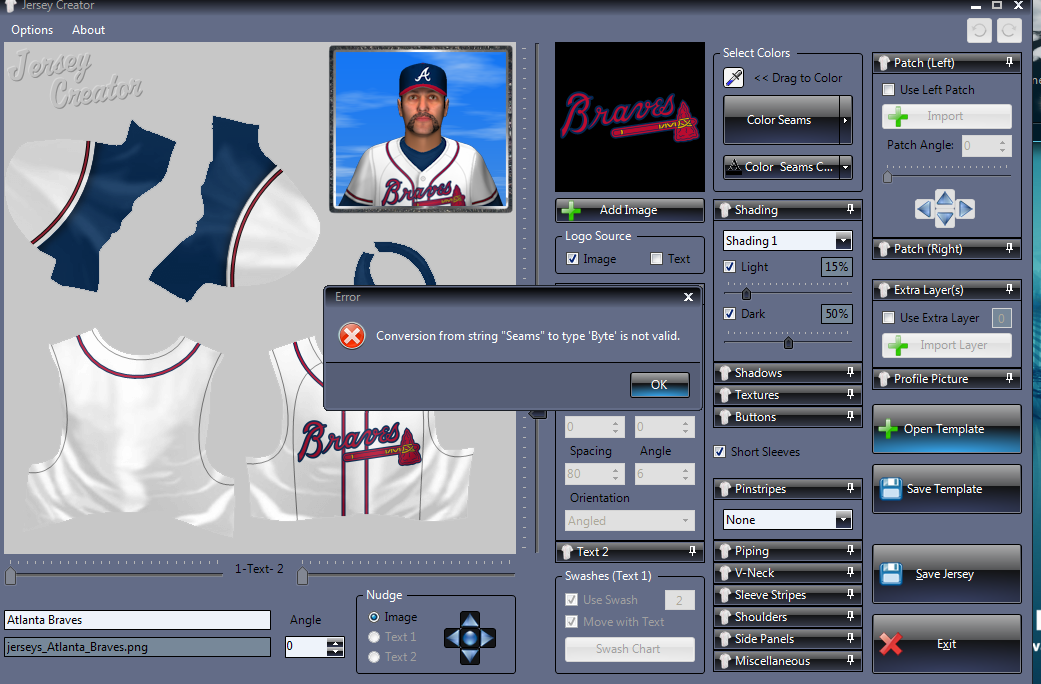Screen dimensions: 1041x684
Task: Pin the Shading panel with its pushpin
Action: [850, 210]
